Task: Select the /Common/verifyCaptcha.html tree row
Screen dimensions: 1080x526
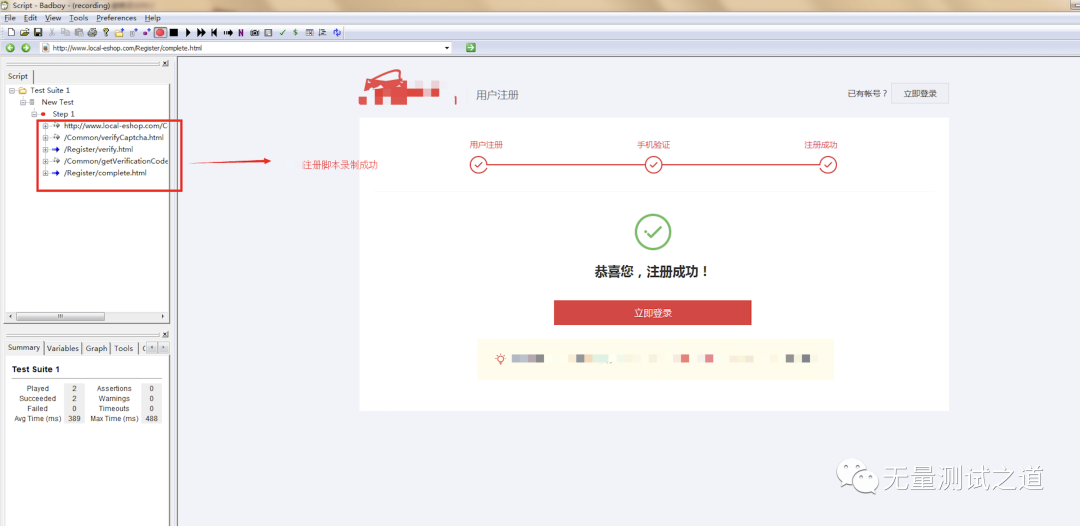Action: 114,138
